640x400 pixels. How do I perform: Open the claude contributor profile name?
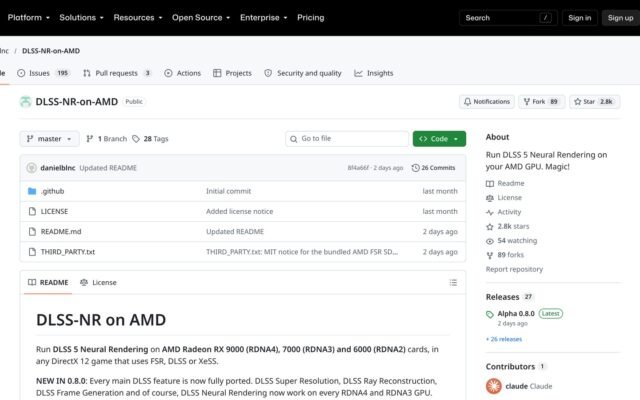[529, 386]
